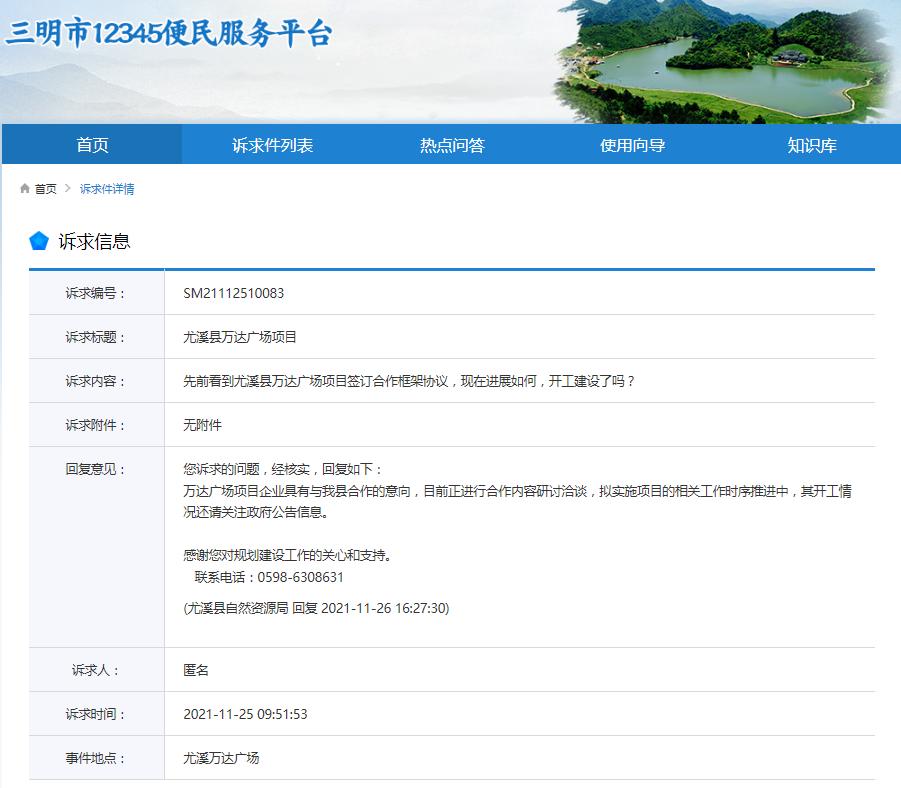Click the 诉求编号 field label
The image size is (901, 788).
click(x=95, y=293)
